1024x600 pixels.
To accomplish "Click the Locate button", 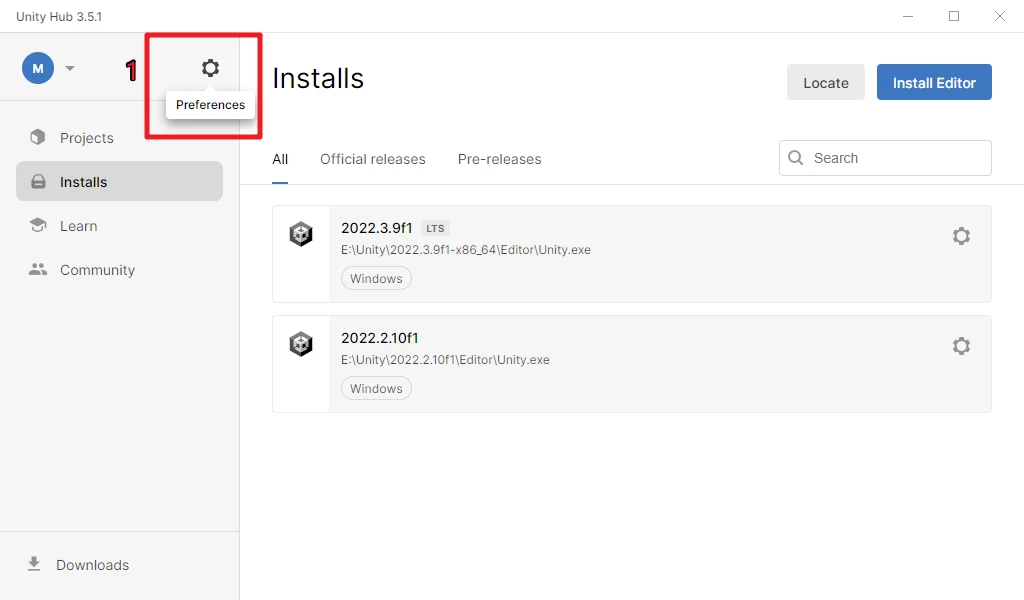I will click(x=825, y=82).
